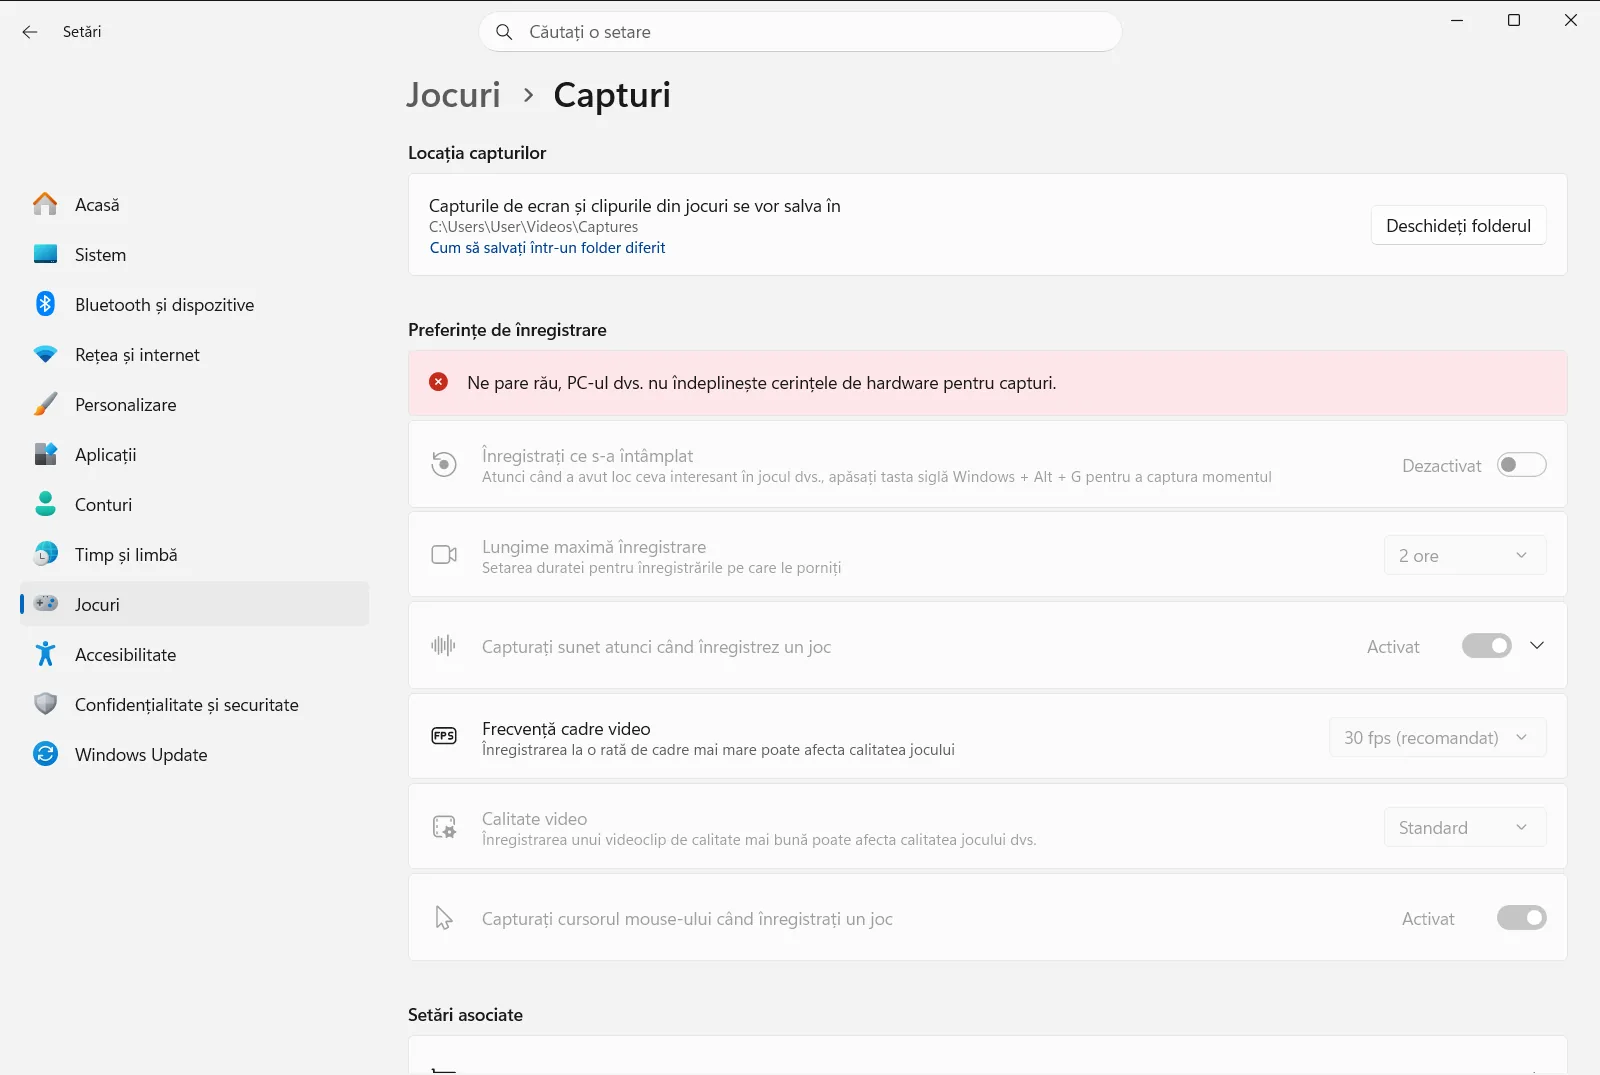Image resolution: width=1600 pixels, height=1075 pixels.
Task: Open the 30 fps frame rate dropdown
Action: click(x=1438, y=737)
